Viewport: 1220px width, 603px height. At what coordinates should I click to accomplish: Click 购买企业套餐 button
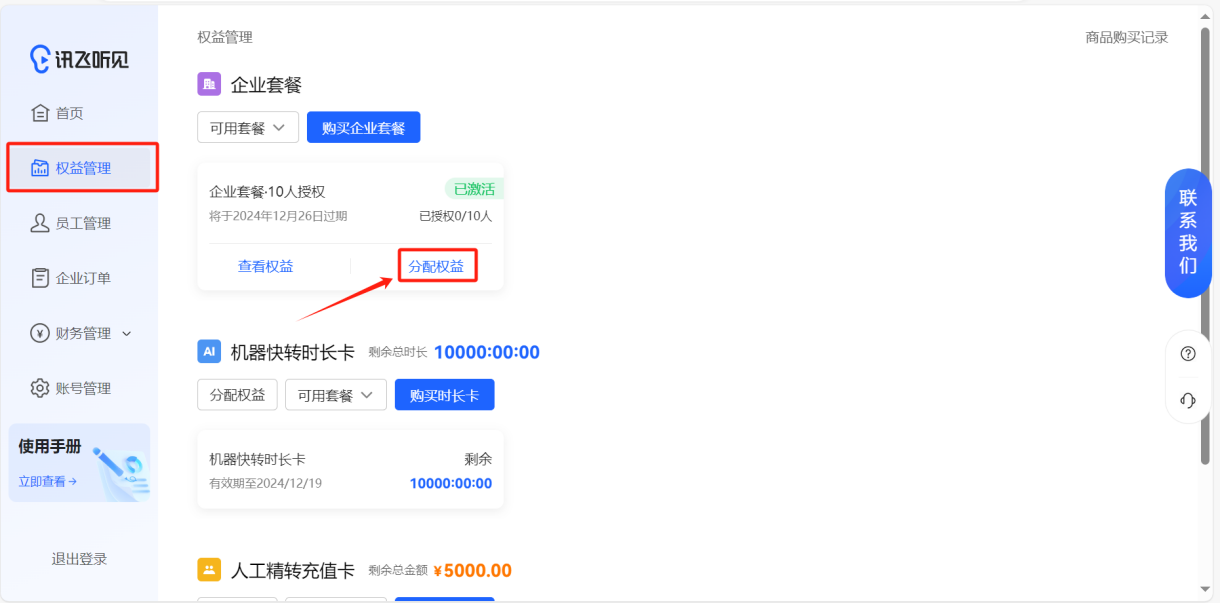point(363,128)
